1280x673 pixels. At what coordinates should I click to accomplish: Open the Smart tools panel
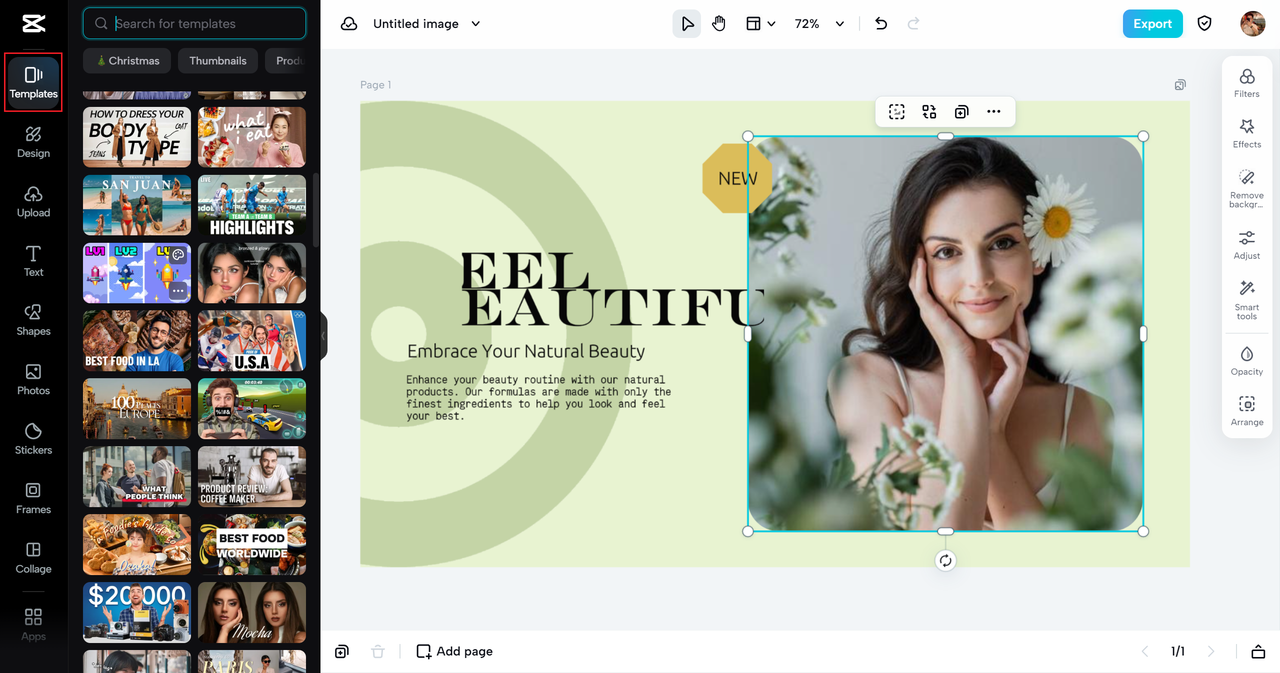click(1247, 300)
